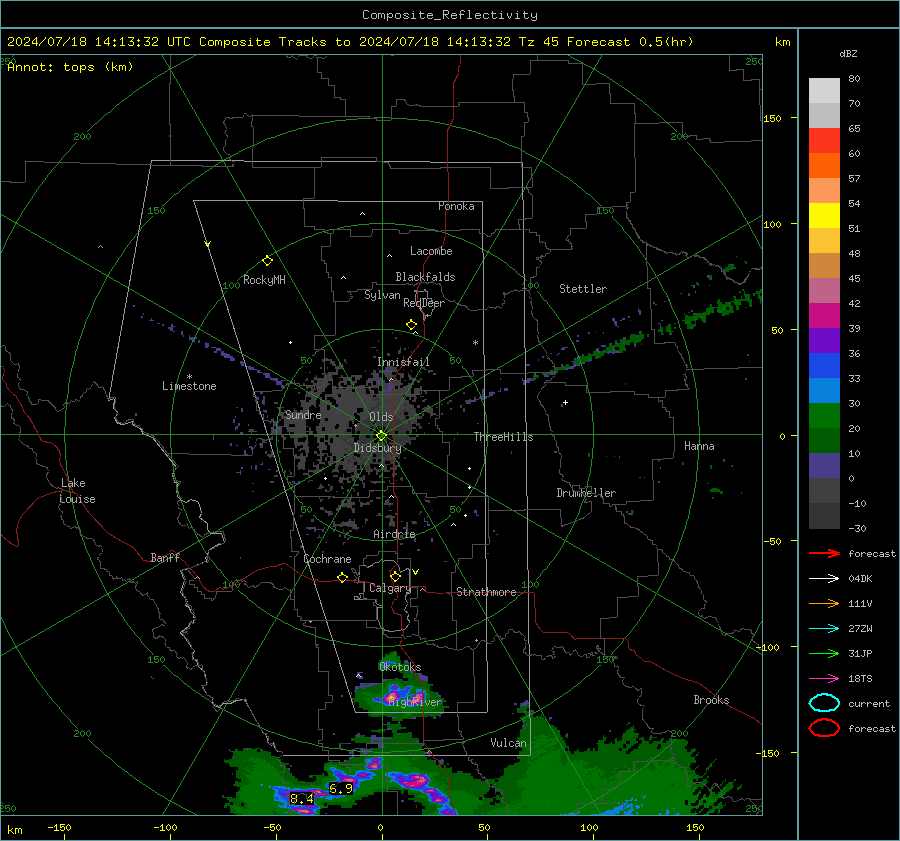Click the red forecast ellipse icon

tap(824, 728)
